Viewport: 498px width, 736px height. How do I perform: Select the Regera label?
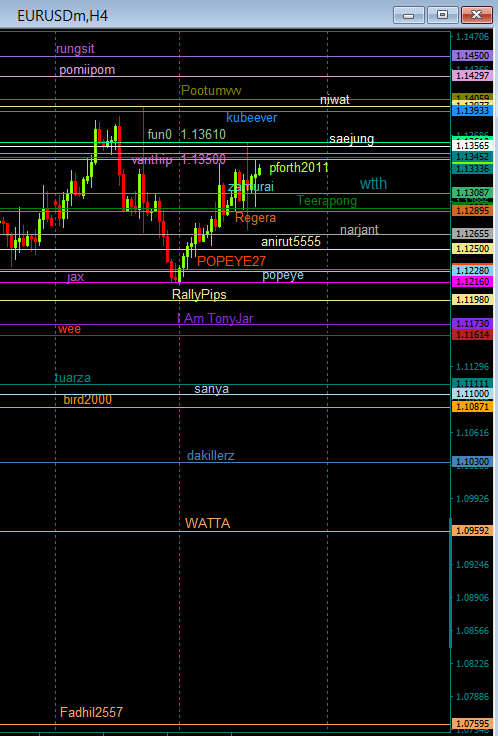(255, 218)
